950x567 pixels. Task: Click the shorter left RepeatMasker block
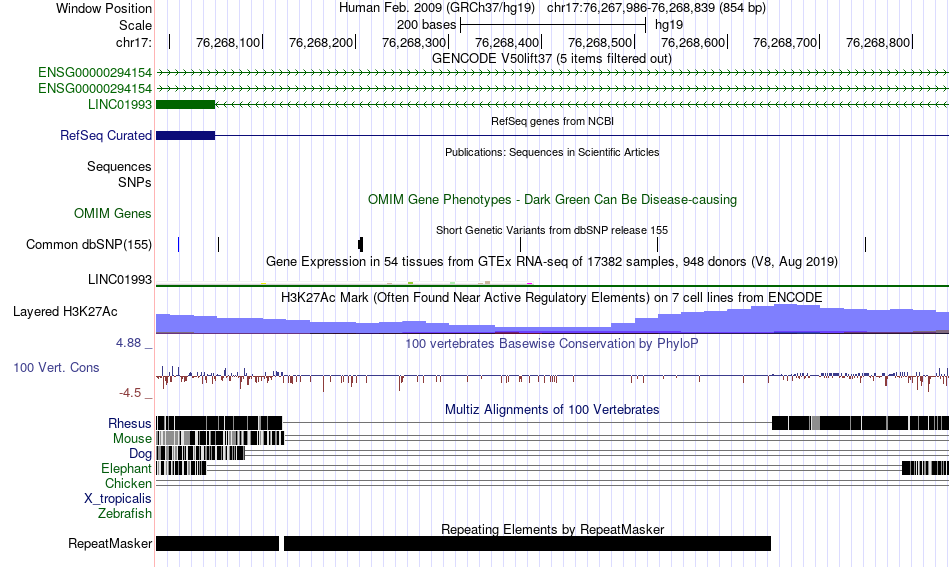[218, 543]
